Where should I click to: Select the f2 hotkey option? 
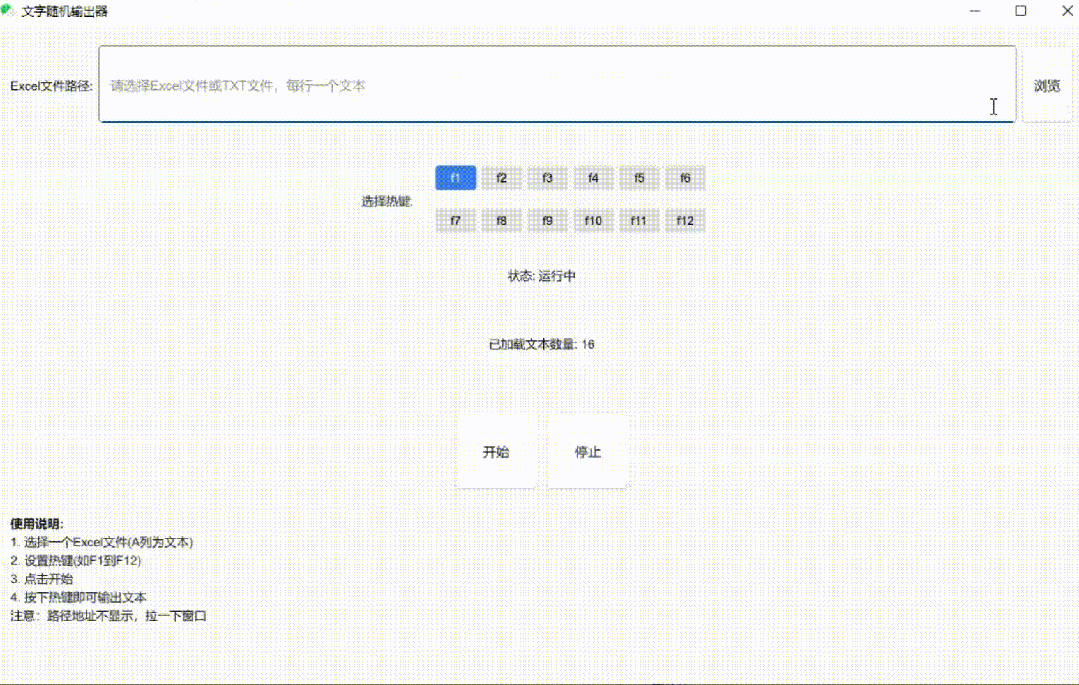[502, 178]
